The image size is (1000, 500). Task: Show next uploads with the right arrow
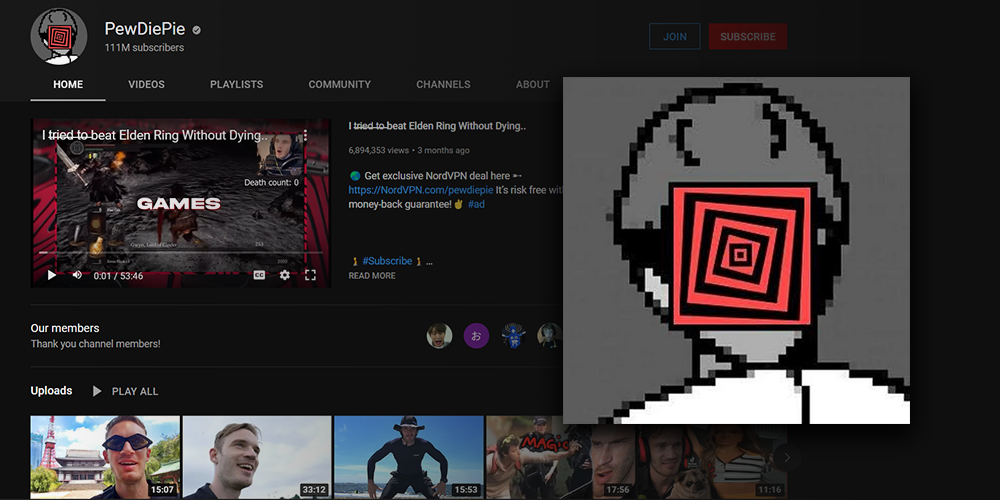tap(787, 457)
